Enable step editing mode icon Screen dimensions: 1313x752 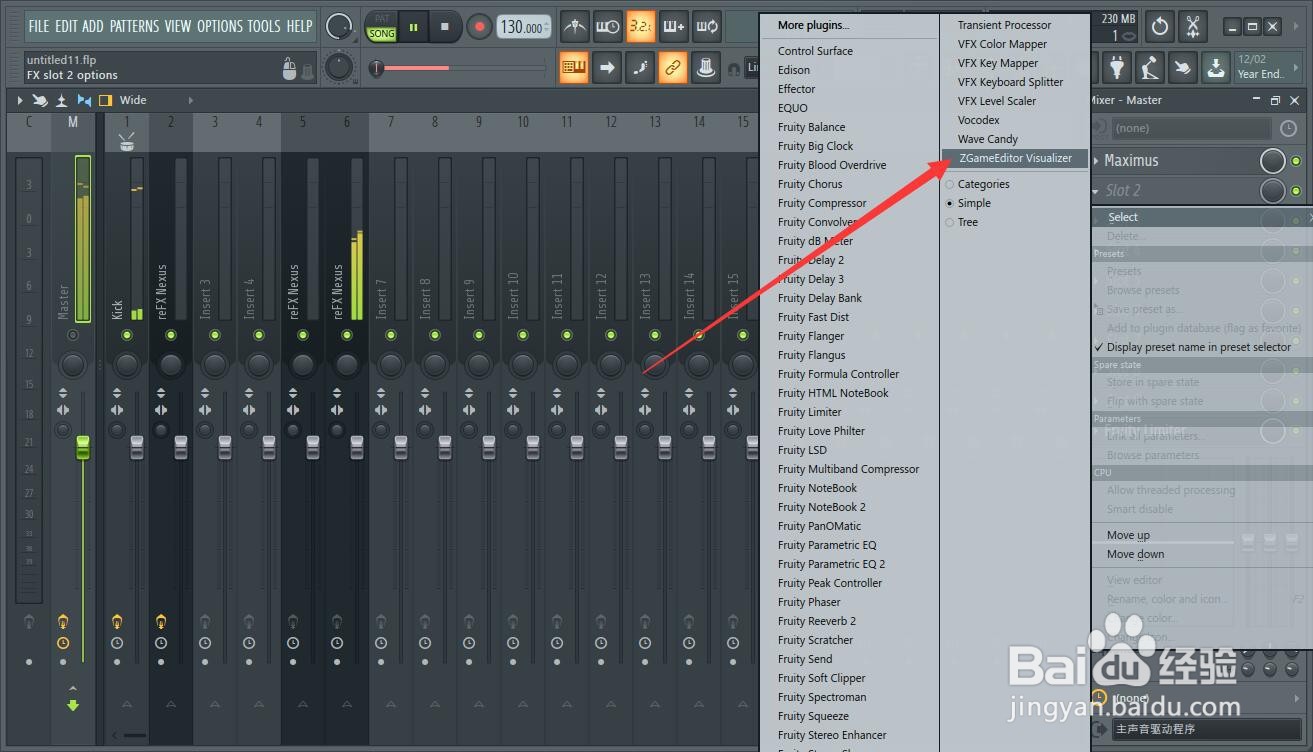(641, 68)
